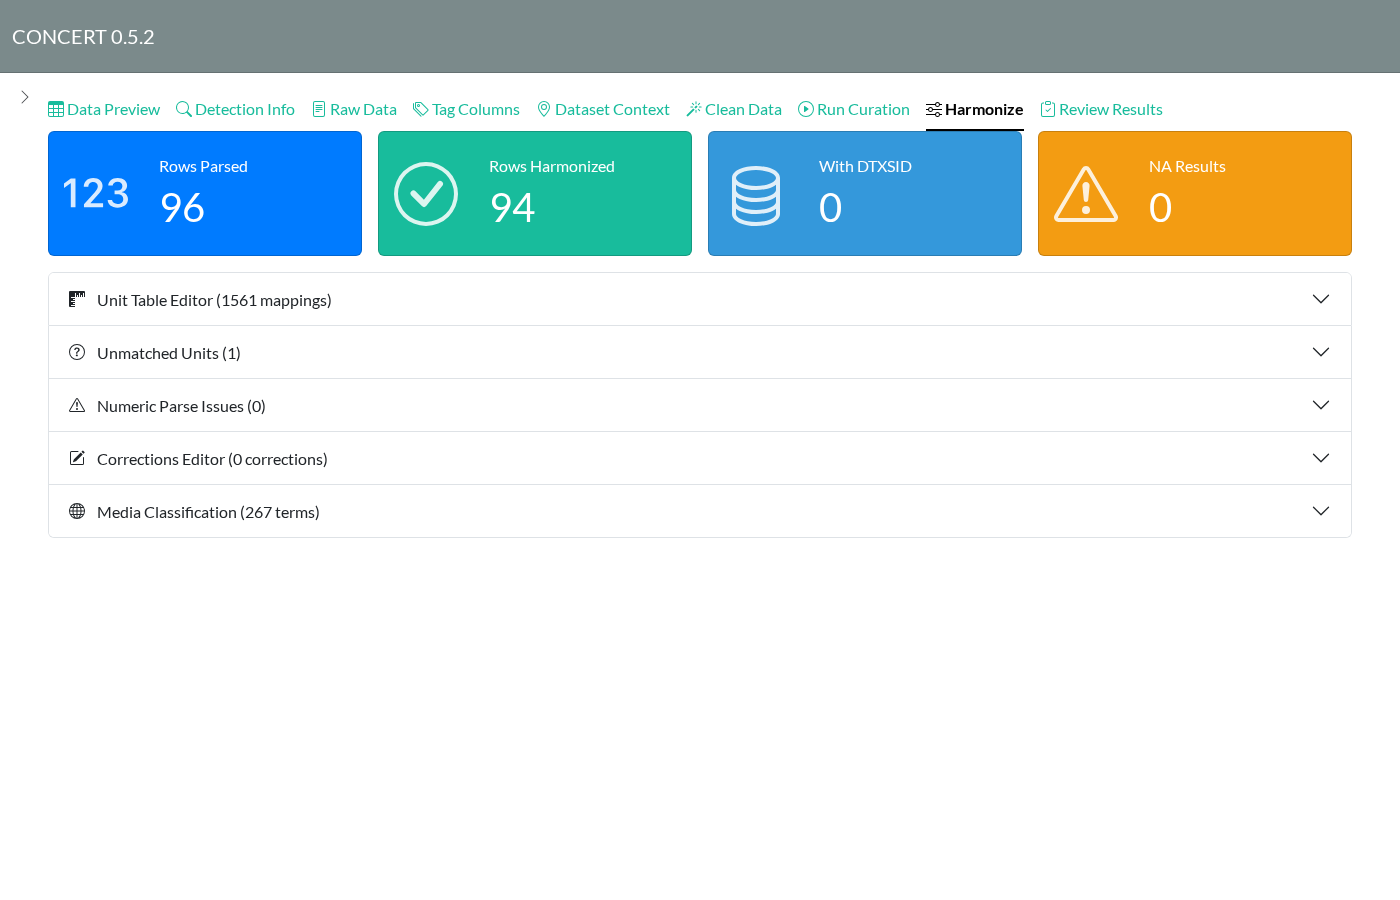1400x900 pixels.
Task: Expand Unit Table Editor chevron
Action: [x=1321, y=299]
